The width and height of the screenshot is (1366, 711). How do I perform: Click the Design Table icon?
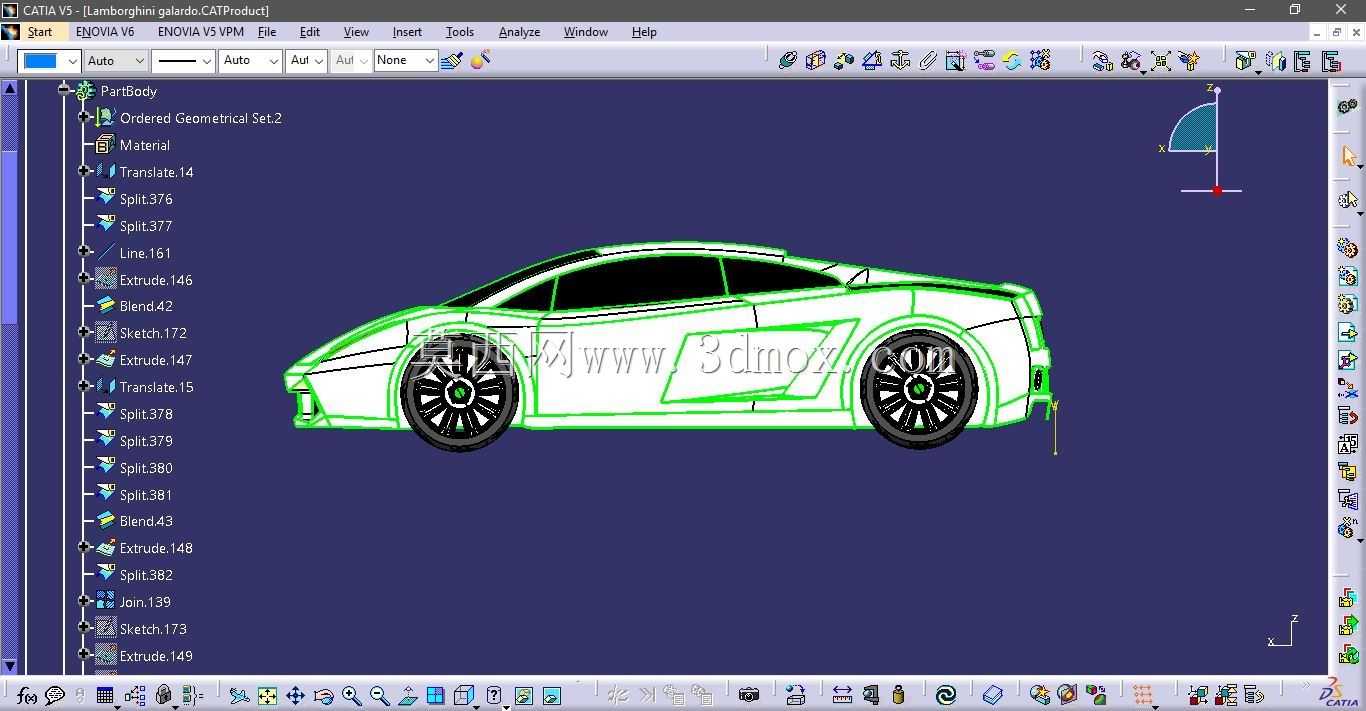pos(104,695)
